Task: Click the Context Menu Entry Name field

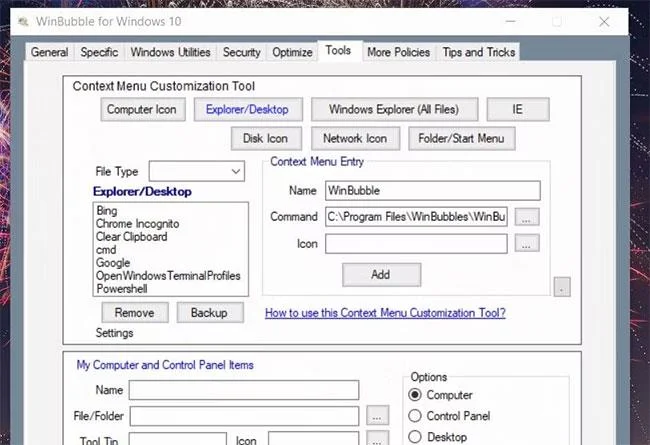Action: [x=432, y=191]
